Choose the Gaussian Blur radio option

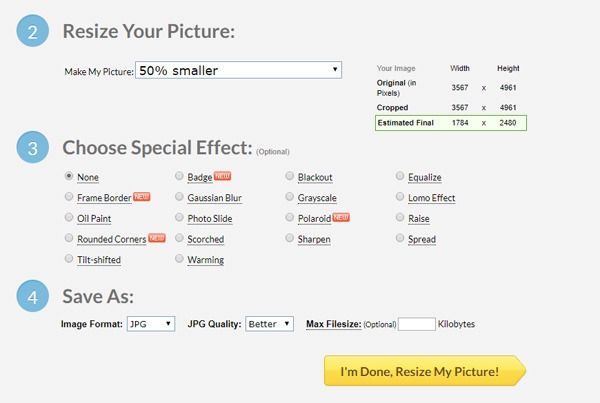tap(179, 197)
